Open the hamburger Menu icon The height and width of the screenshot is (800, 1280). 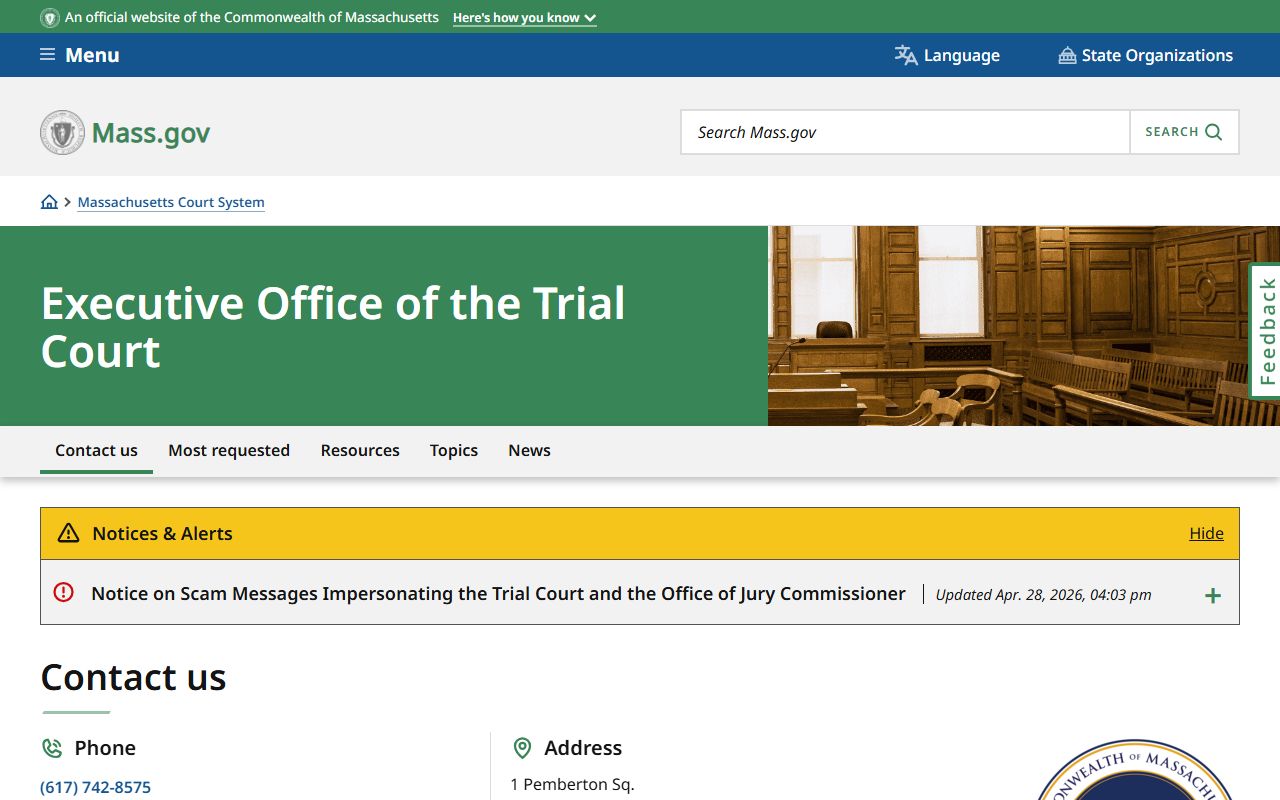[x=47, y=55]
